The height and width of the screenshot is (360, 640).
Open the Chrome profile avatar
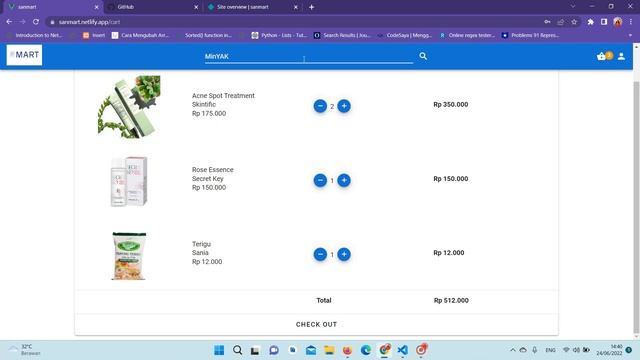click(x=618, y=22)
